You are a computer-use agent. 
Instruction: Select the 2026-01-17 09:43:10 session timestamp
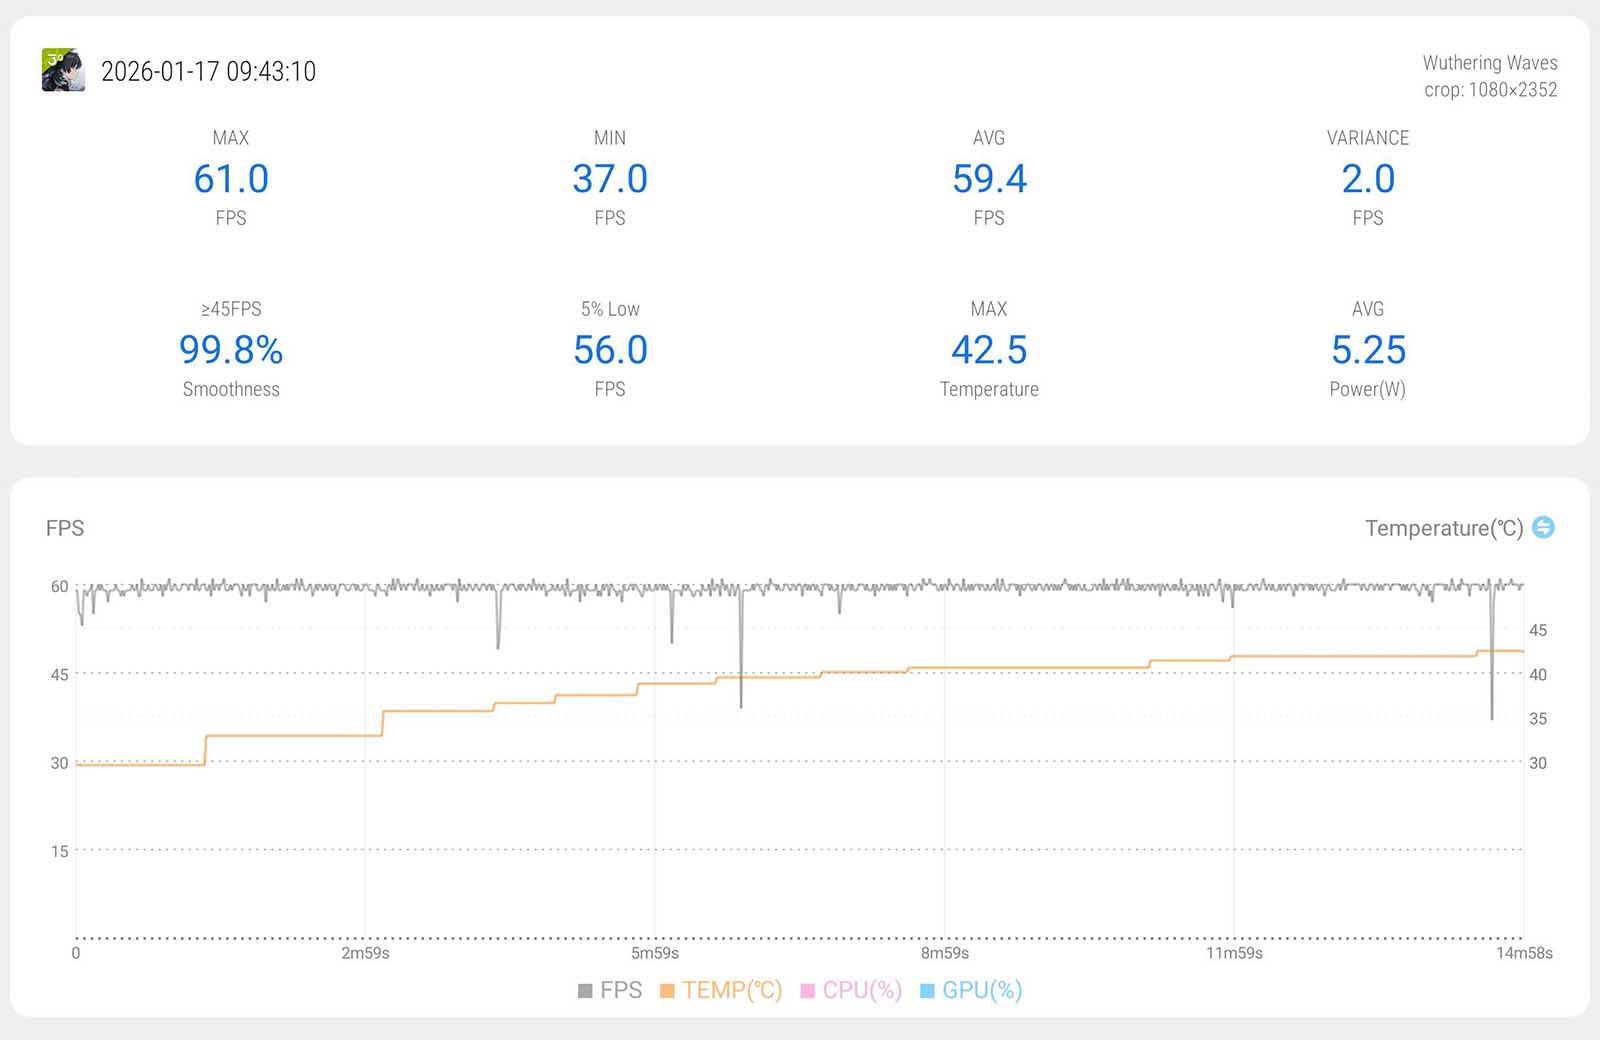208,71
